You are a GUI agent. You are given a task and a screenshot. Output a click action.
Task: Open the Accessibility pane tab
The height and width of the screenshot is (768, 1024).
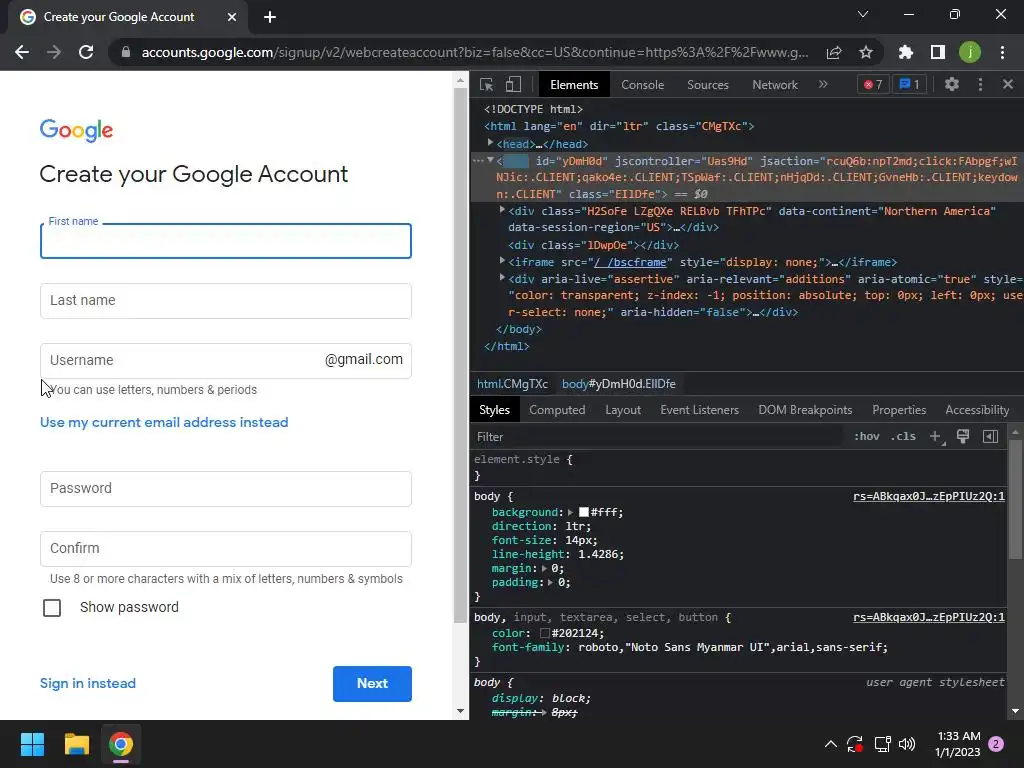(977, 409)
